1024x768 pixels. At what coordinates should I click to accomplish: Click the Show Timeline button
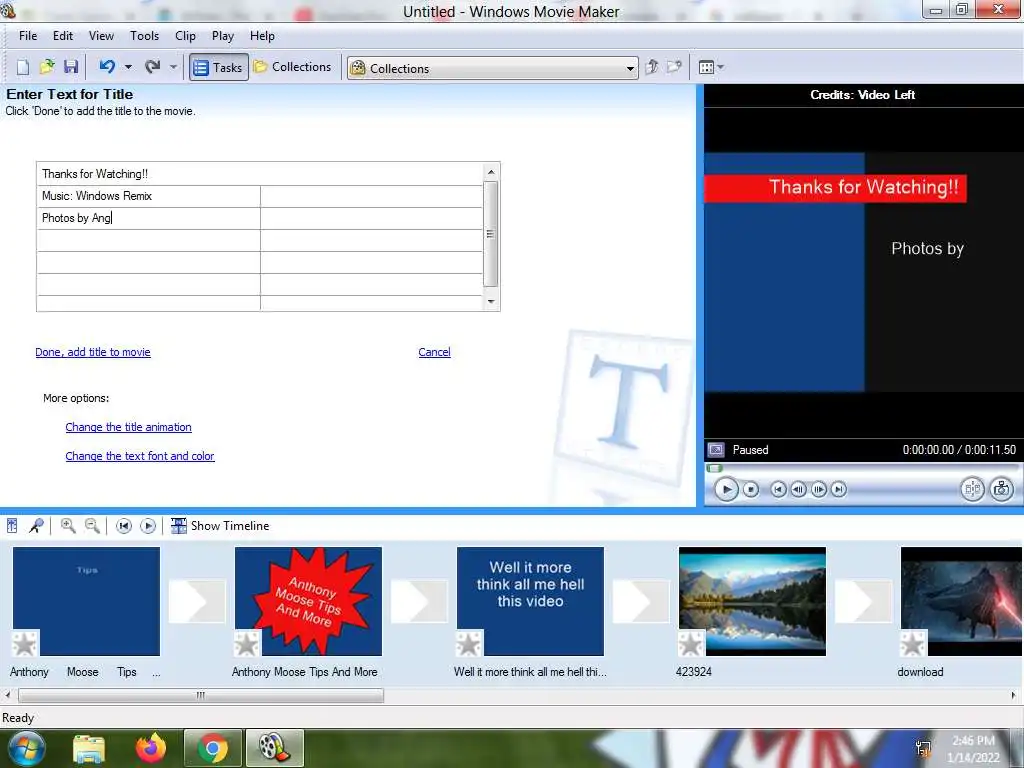point(220,526)
